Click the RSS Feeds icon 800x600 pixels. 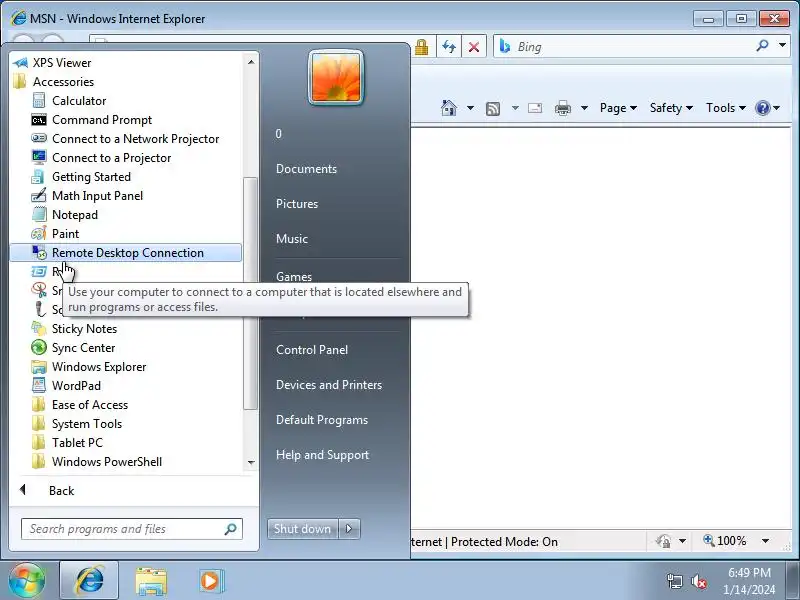(493, 108)
